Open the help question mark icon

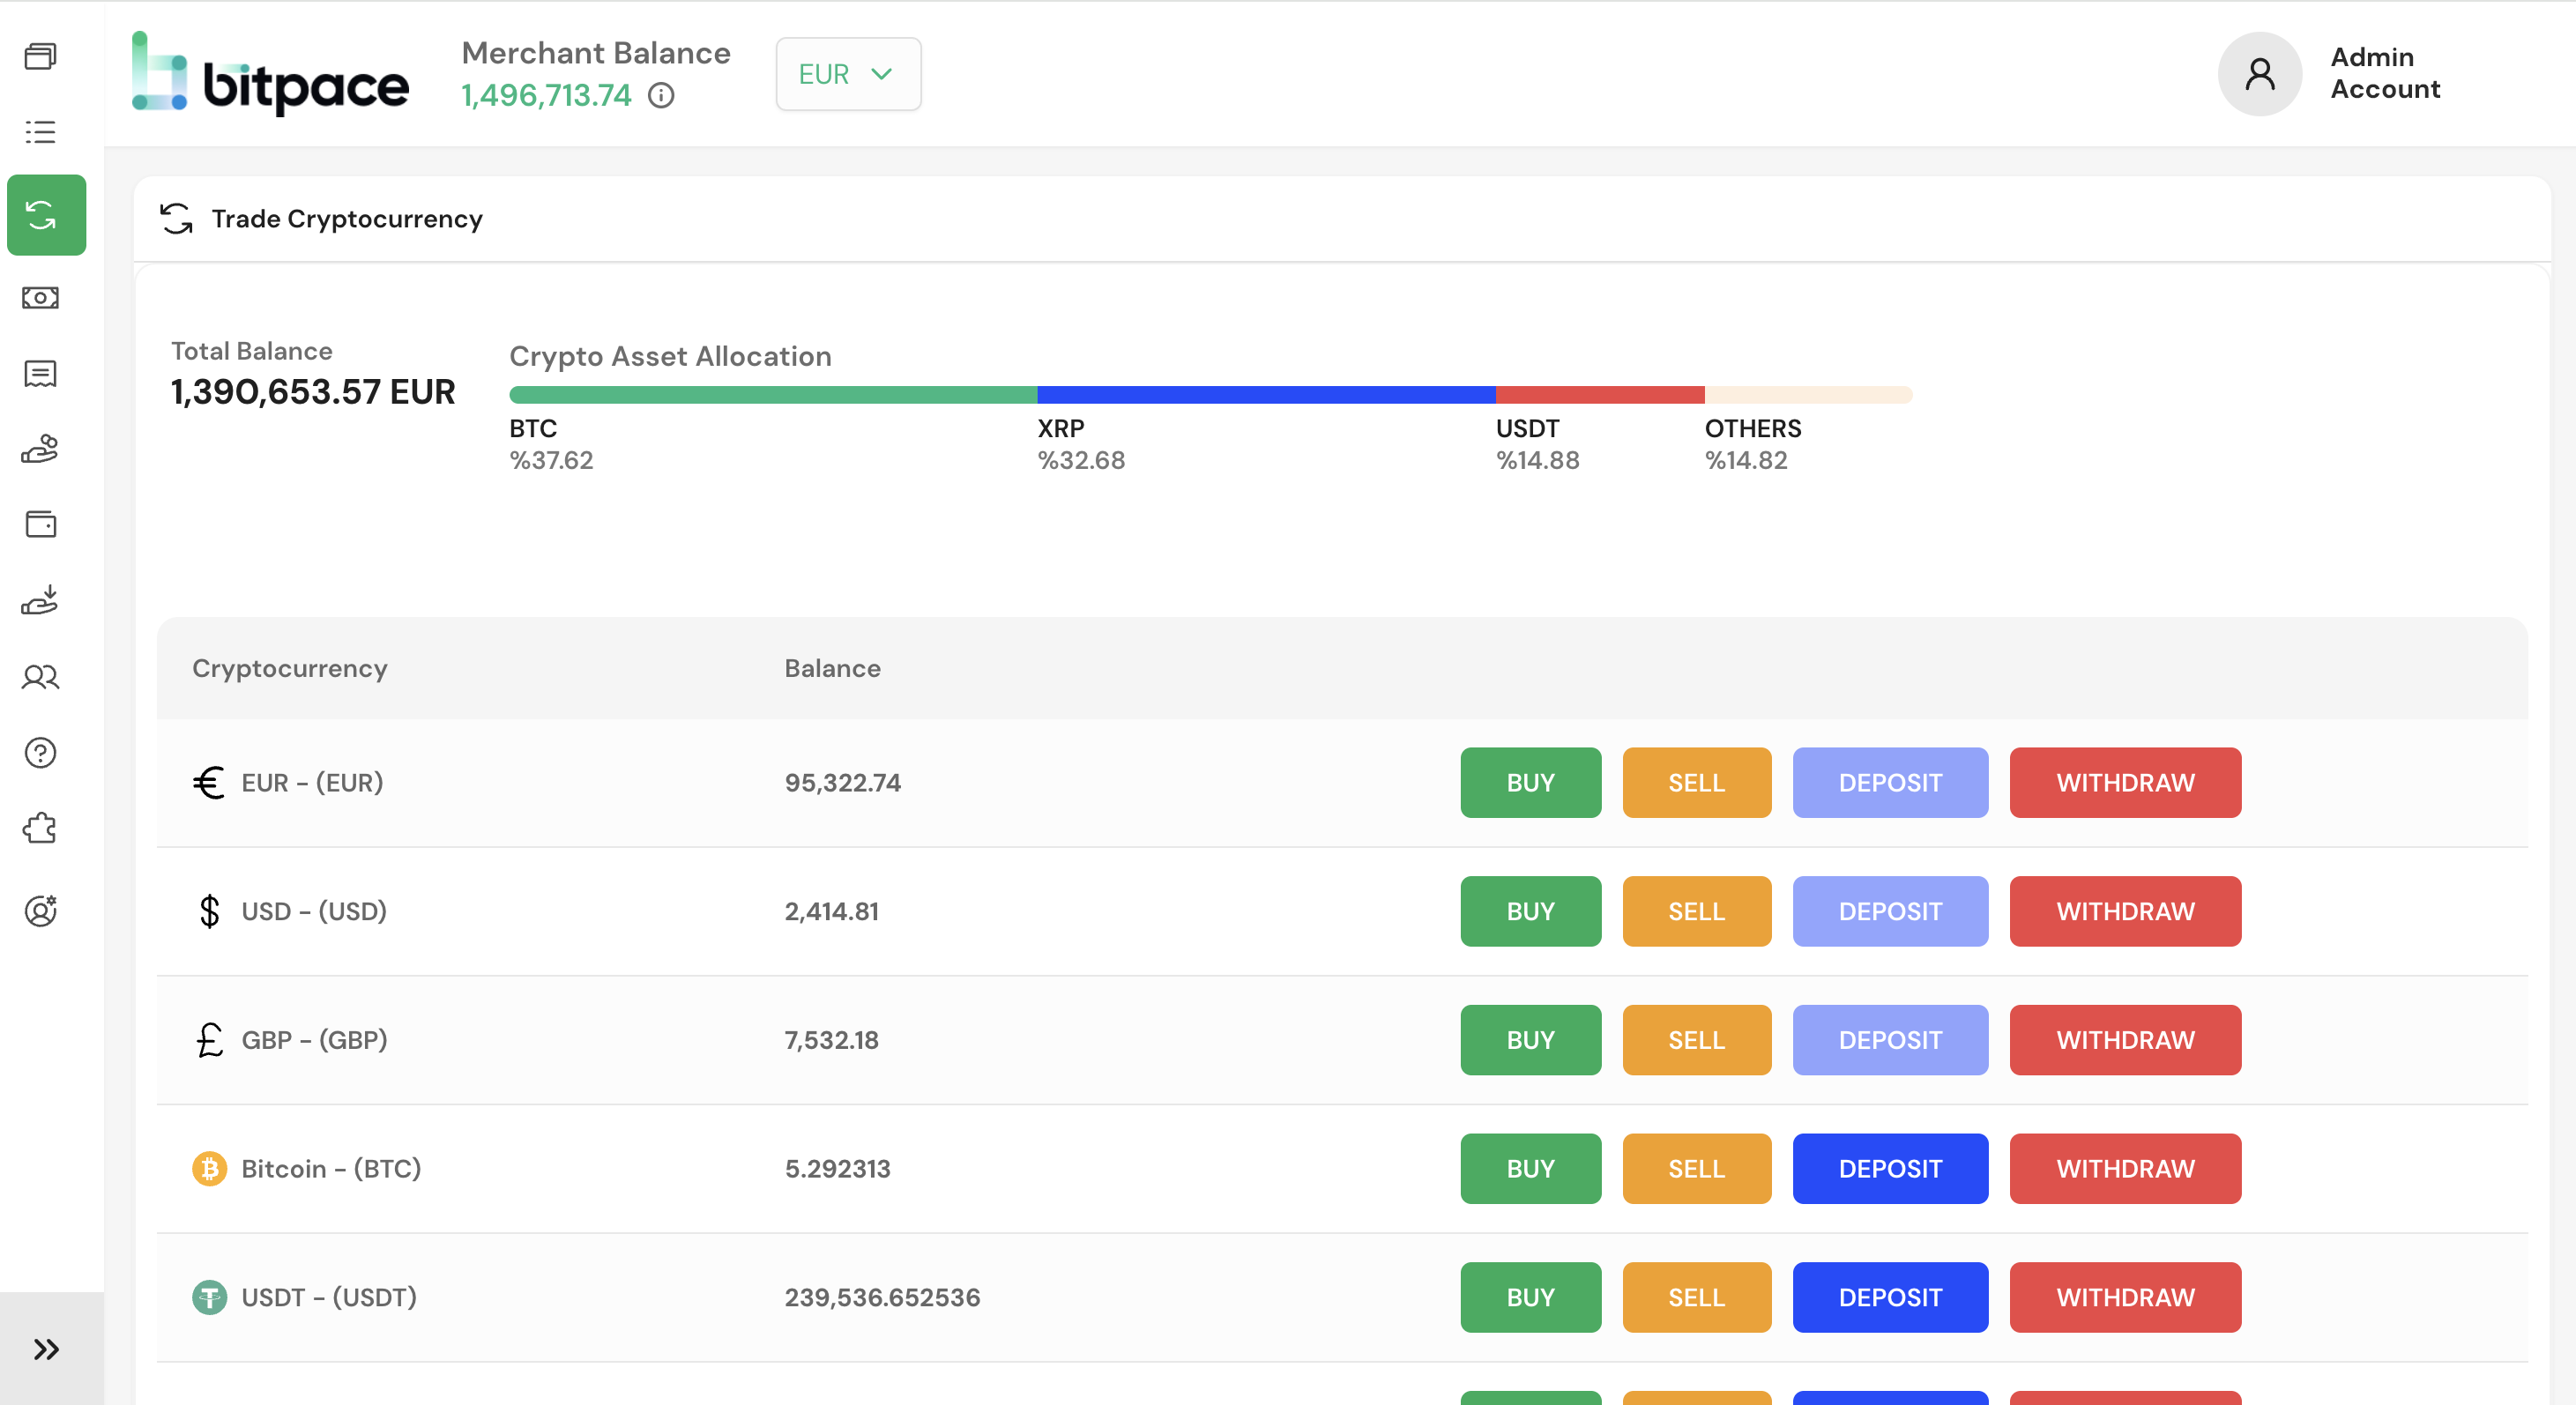[x=41, y=753]
